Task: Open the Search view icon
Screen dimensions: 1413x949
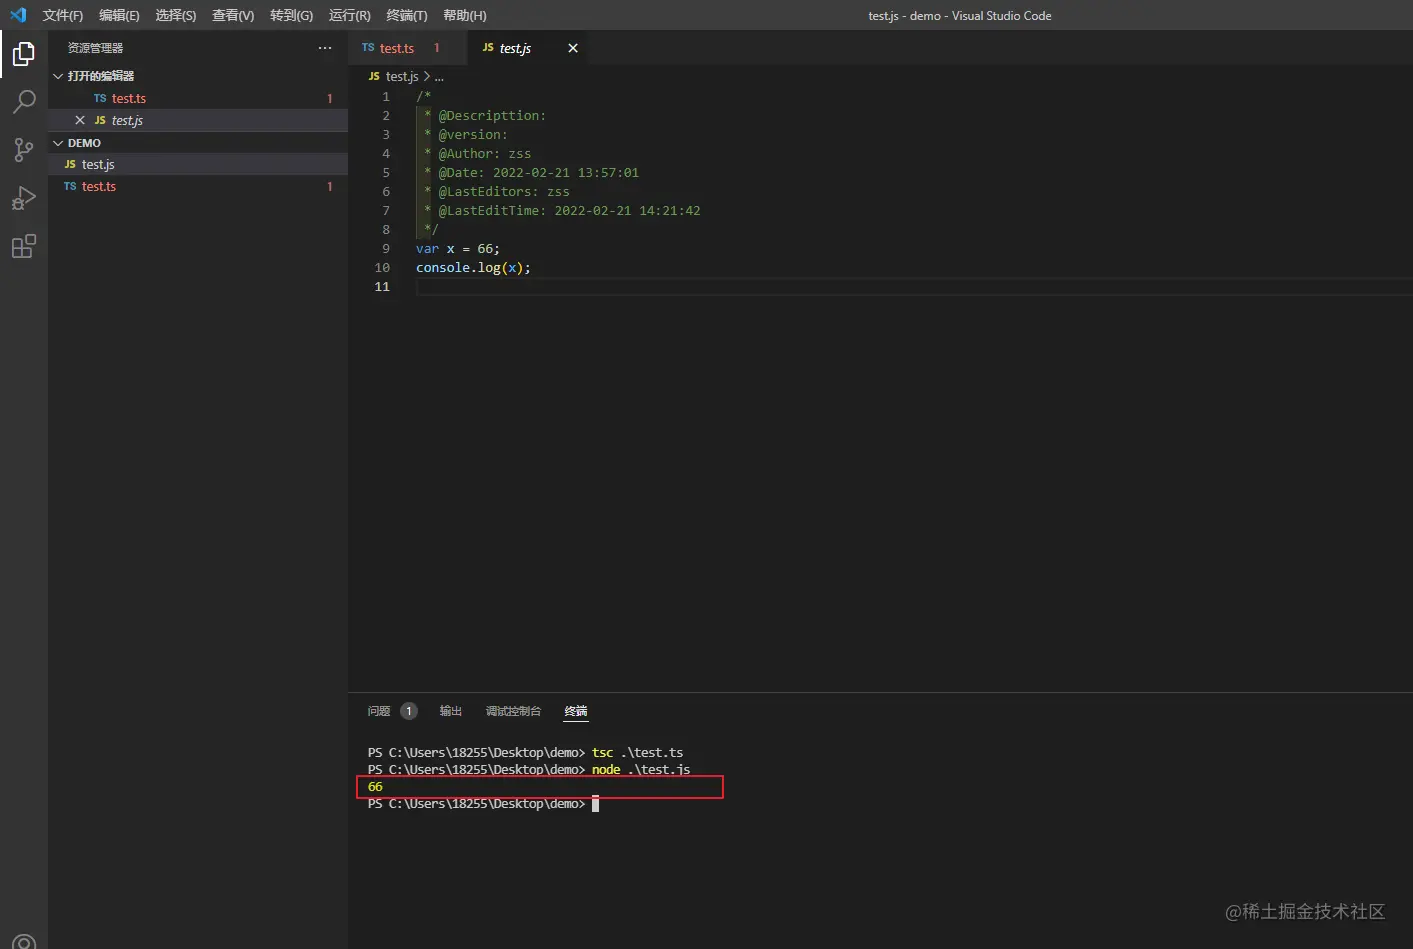Action: click(24, 102)
